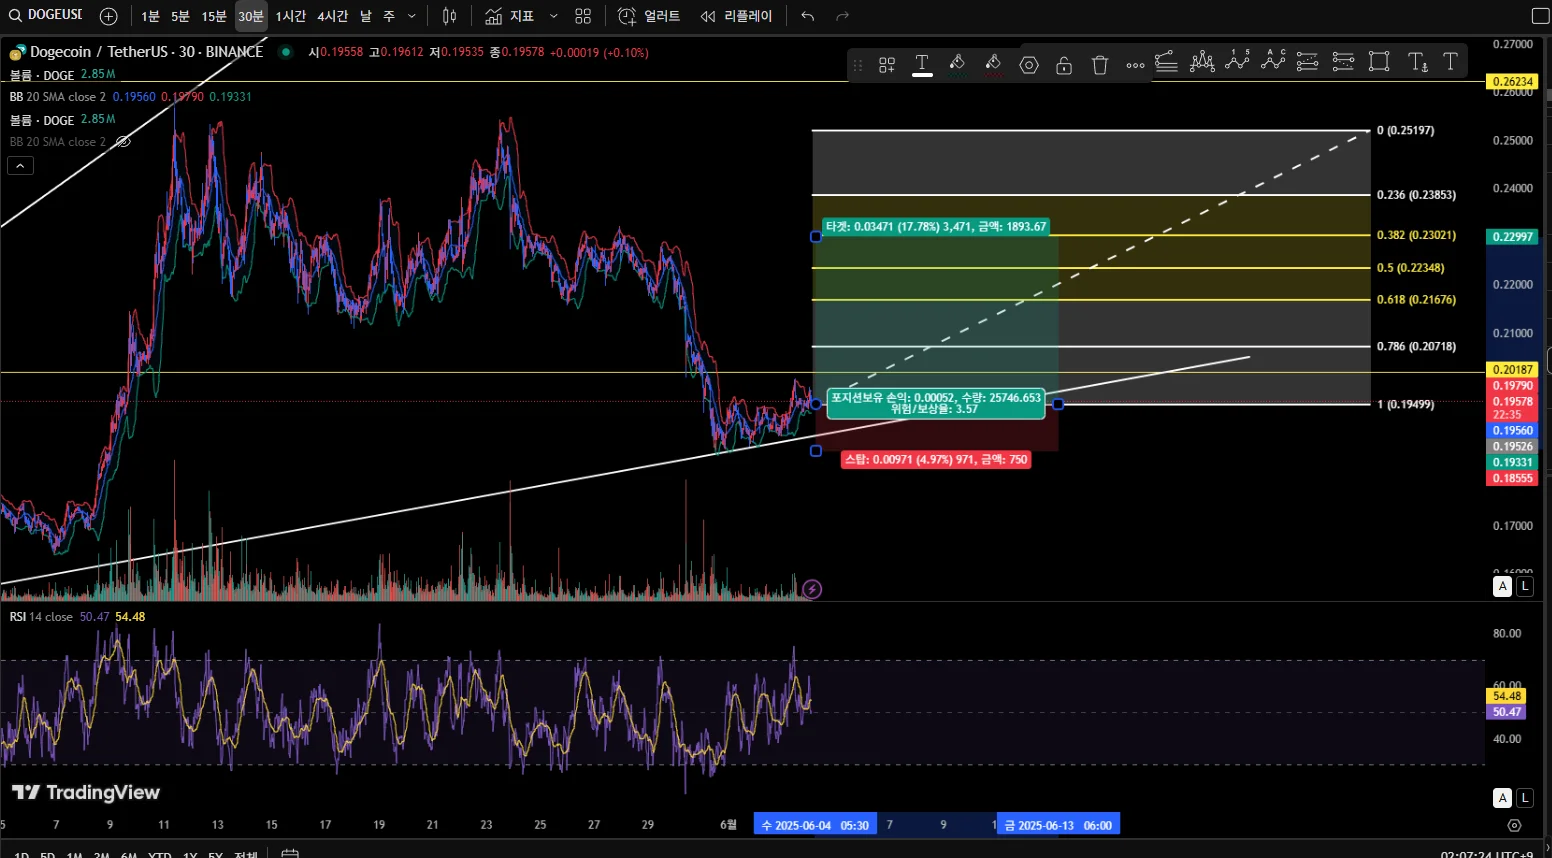Viewport: 1552px width, 858px height.
Task: Click the 2025-06-04 05:30 time axis label
Action: 815,825
